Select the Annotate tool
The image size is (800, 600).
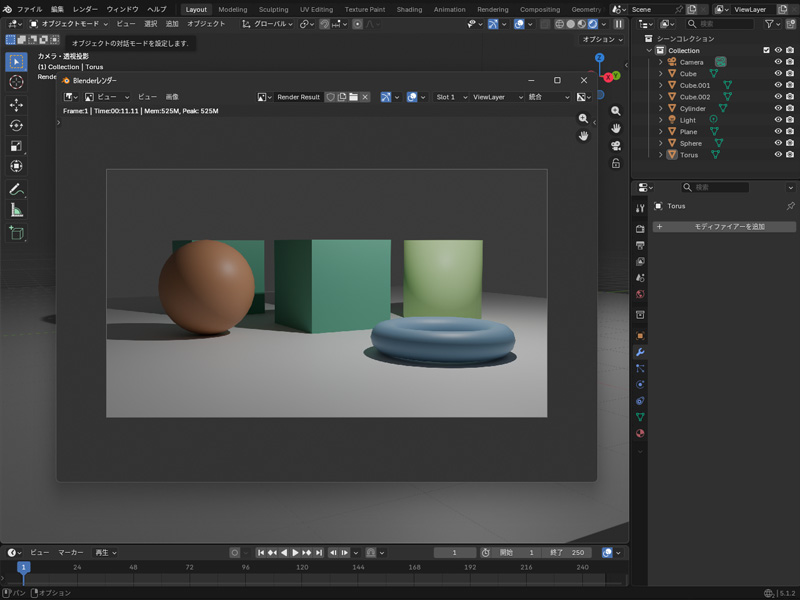[x=16, y=189]
